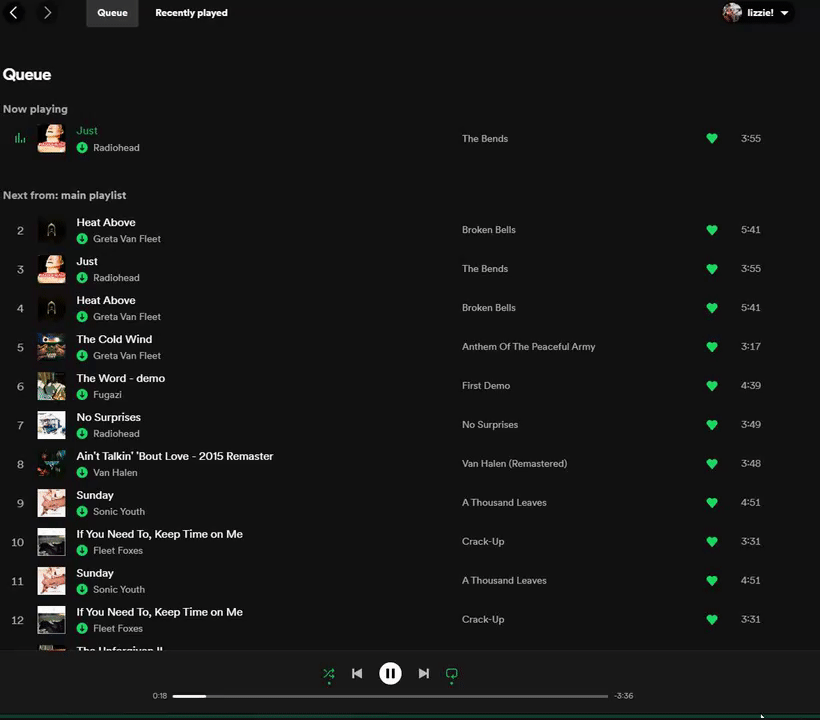Open the No Surprises album link
The height and width of the screenshot is (720, 820).
[489, 425]
